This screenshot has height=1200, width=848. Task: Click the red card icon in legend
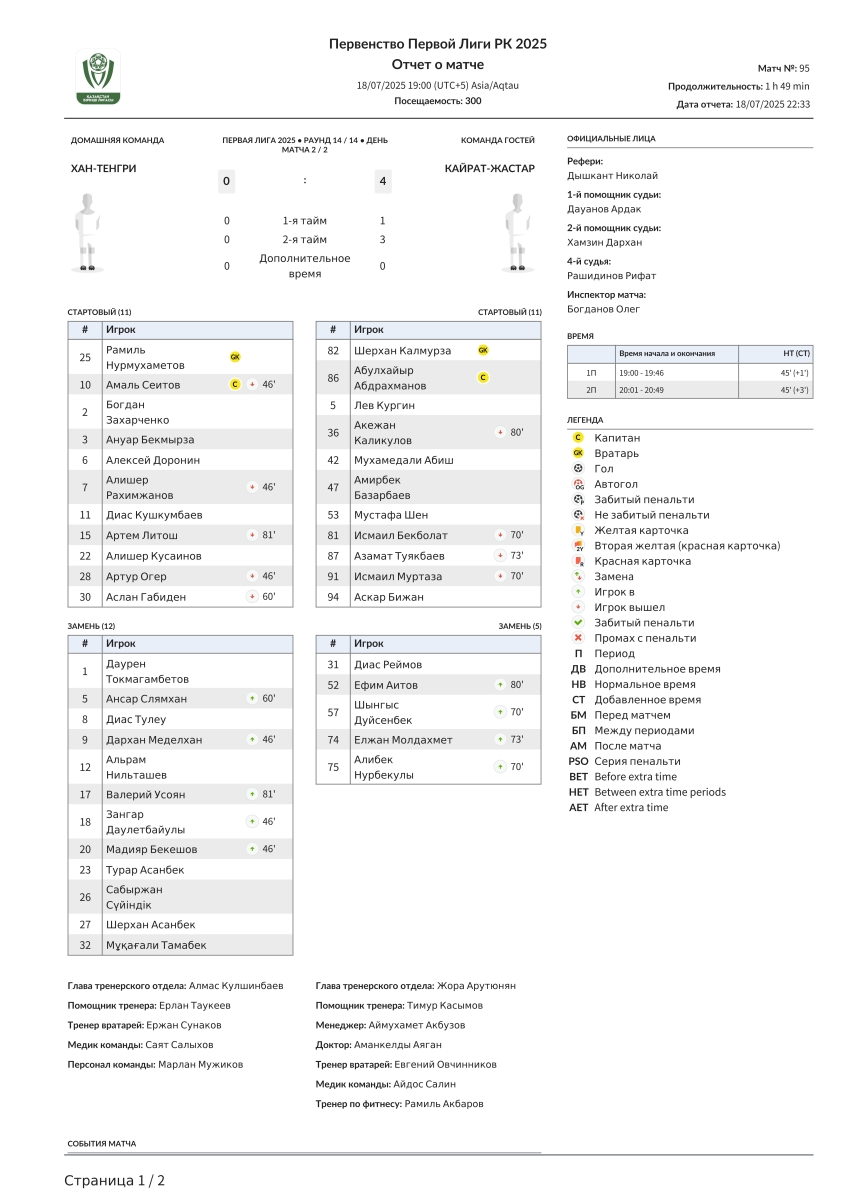click(x=578, y=561)
